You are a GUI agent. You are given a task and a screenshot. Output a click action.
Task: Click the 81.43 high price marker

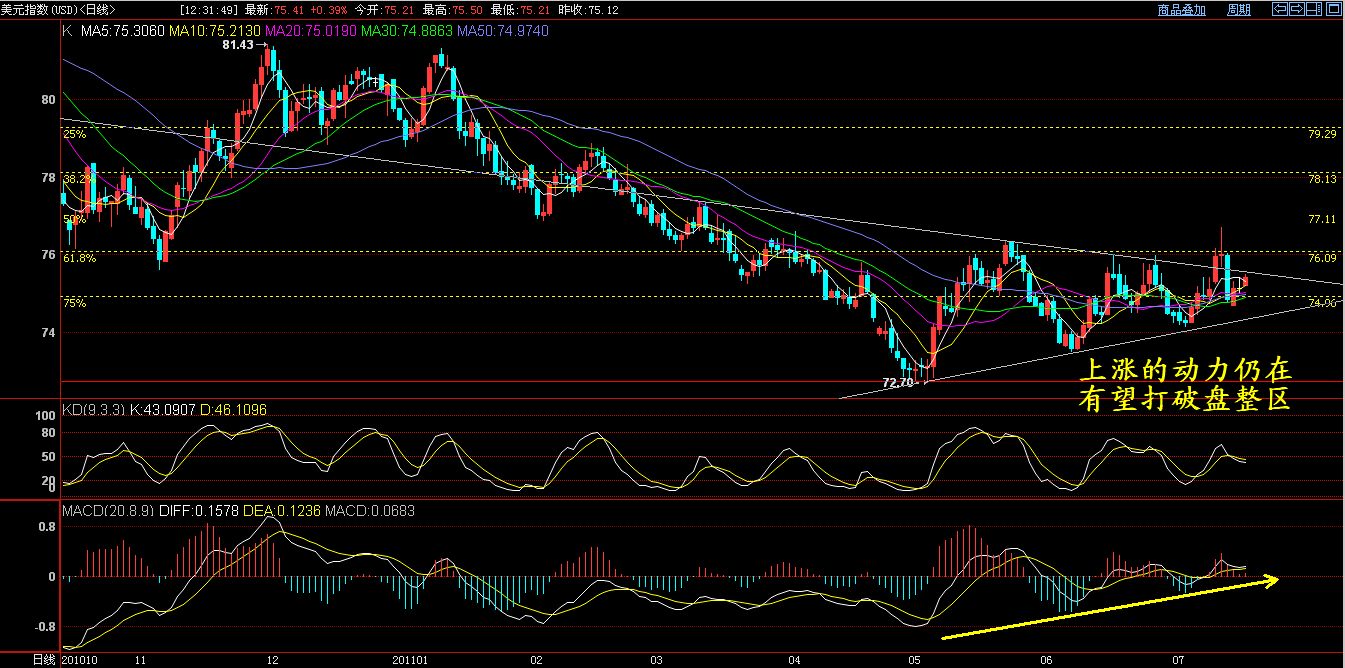tap(238, 46)
